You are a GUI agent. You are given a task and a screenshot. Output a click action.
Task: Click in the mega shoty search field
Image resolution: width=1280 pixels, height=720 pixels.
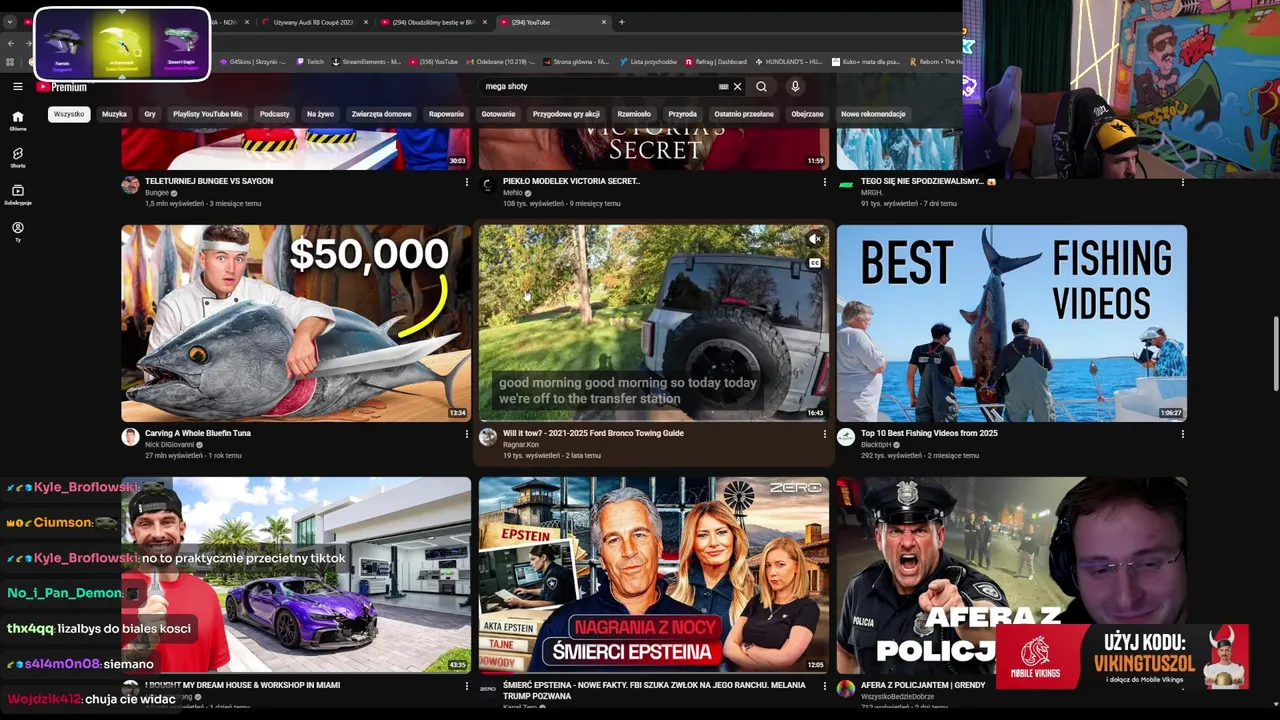click(600, 87)
